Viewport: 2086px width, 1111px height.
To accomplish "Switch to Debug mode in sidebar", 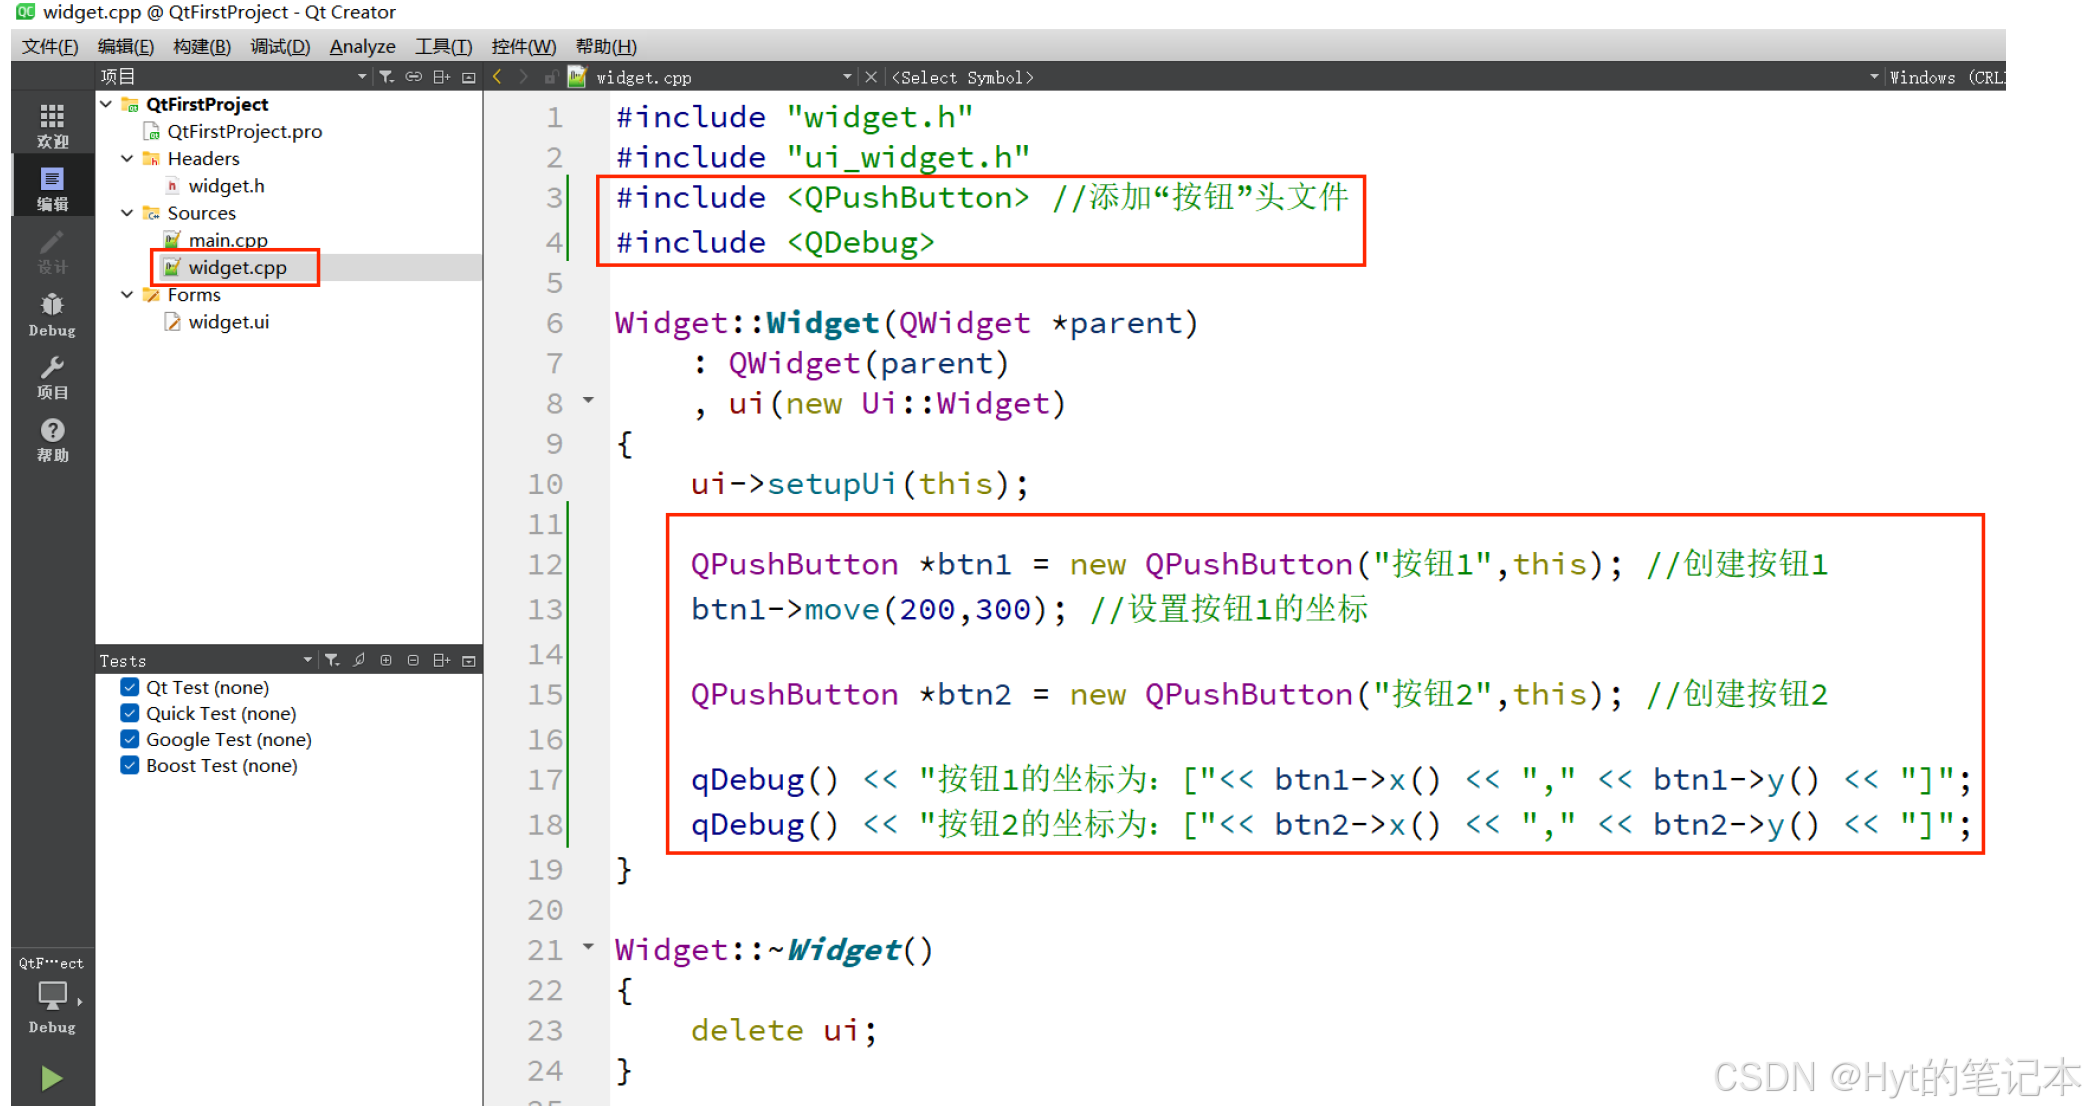I will pos(52,314).
